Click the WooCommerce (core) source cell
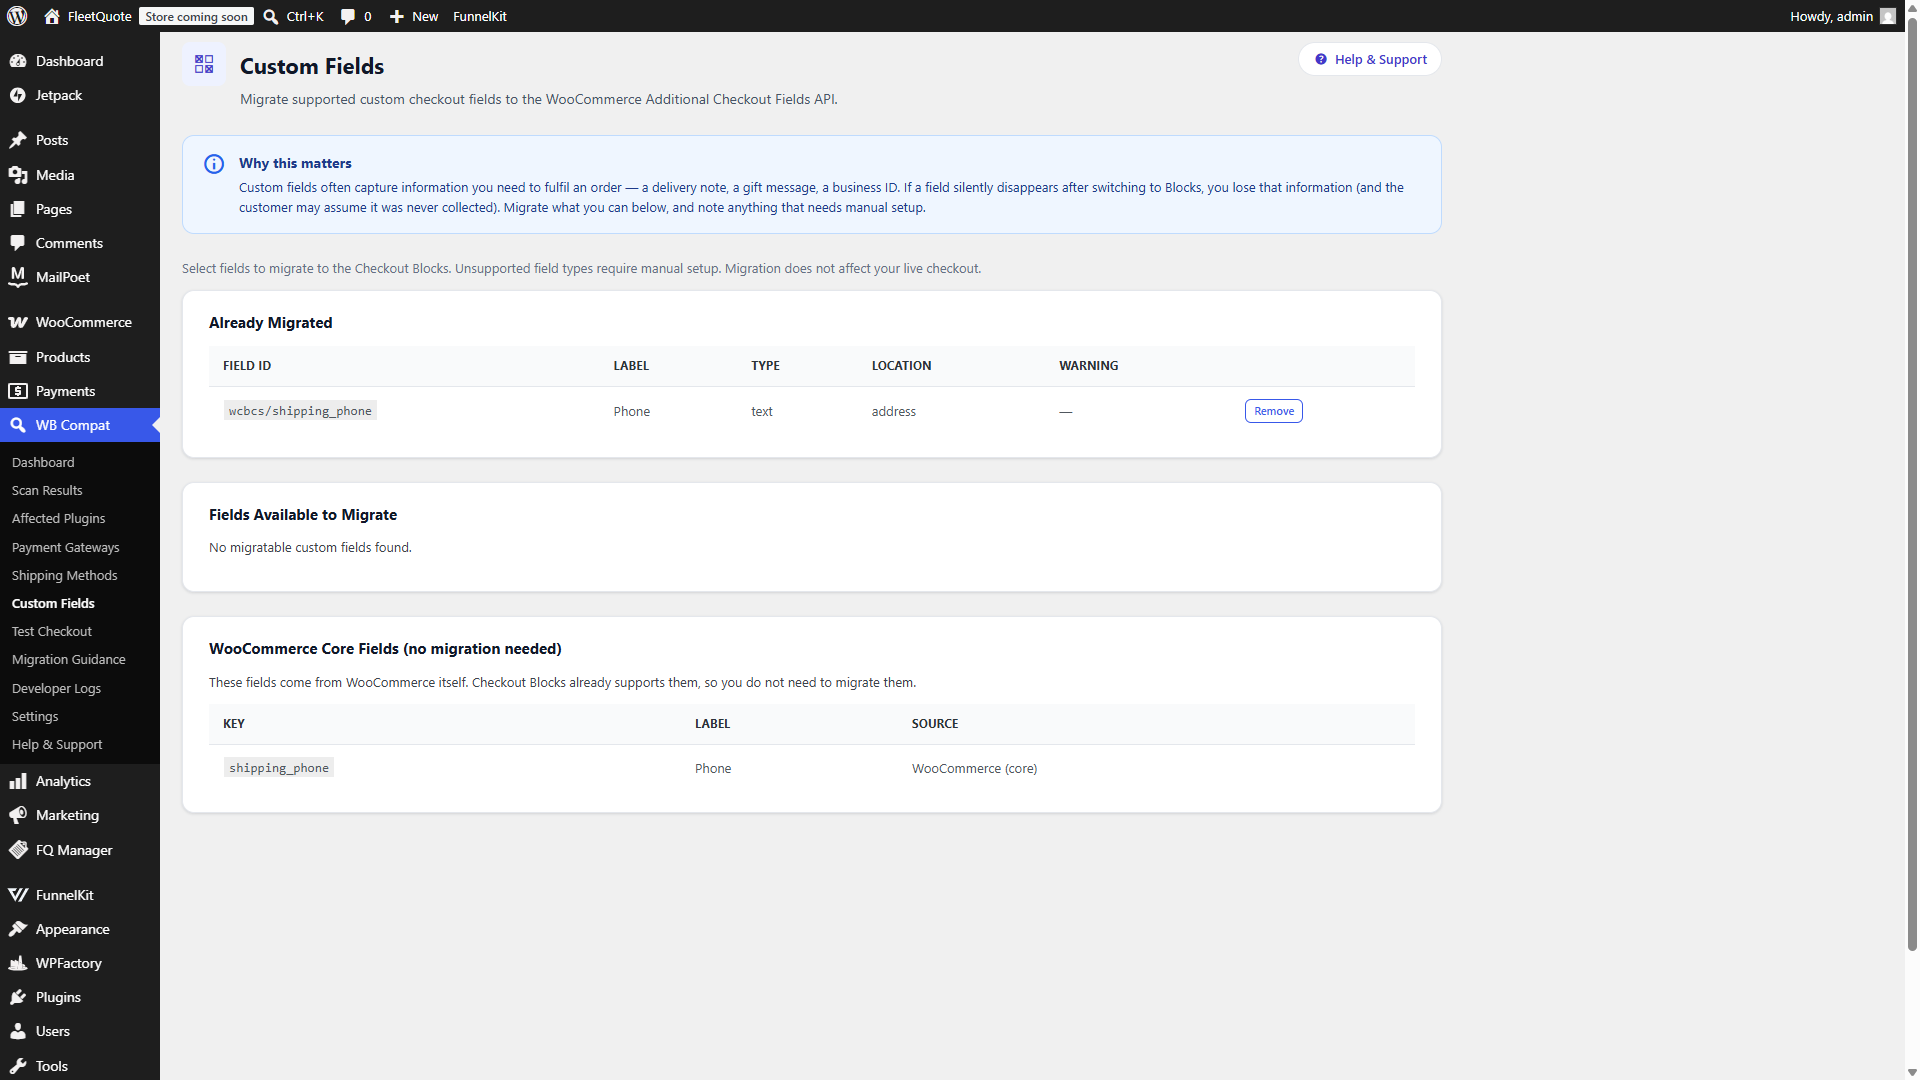This screenshot has width=1920, height=1080. [974, 768]
